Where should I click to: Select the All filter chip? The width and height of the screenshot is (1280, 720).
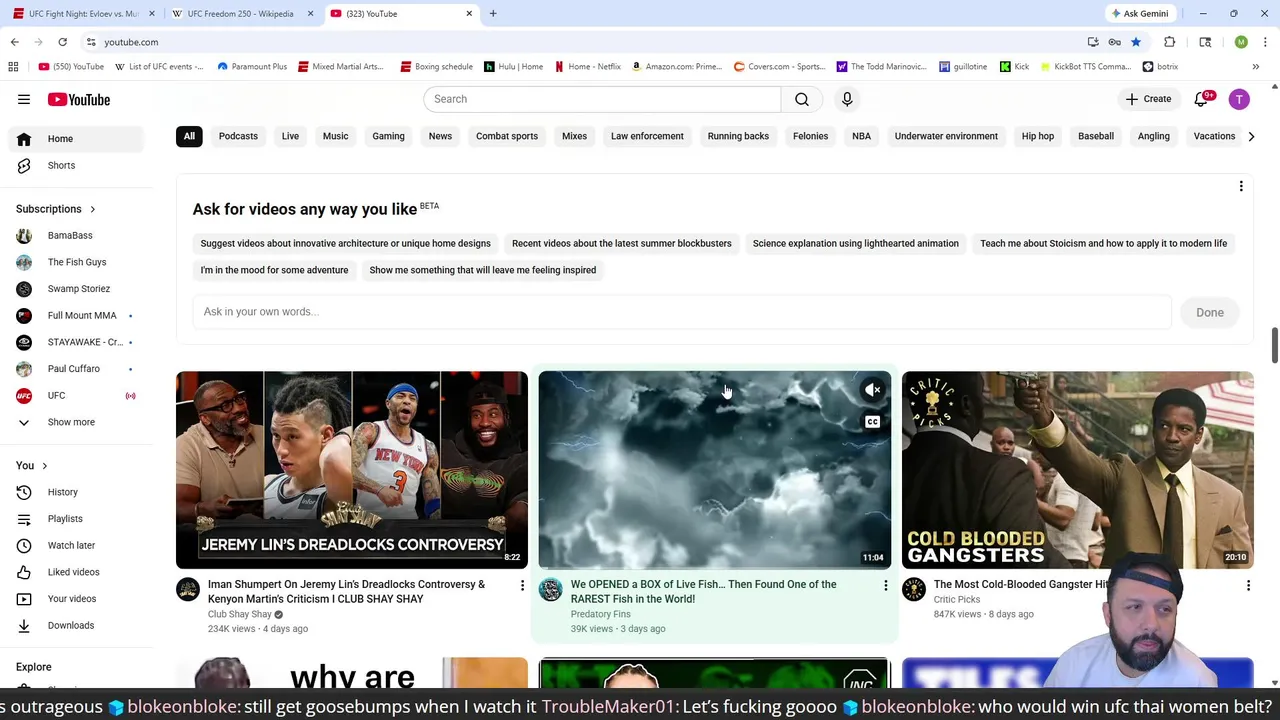(x=189, y=136)
